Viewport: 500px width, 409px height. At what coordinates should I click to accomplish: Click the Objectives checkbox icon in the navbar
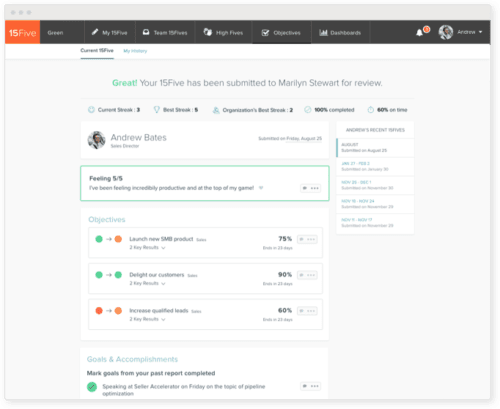pyautogui.click(x=265, y=33)
